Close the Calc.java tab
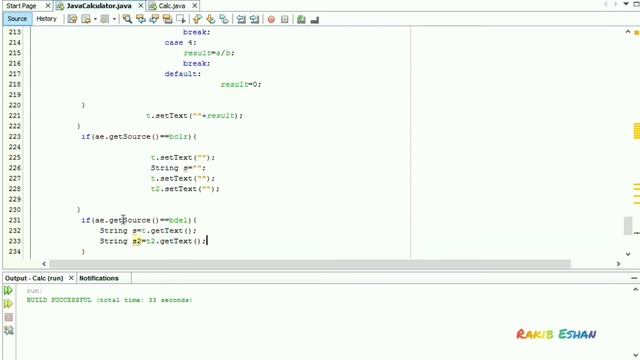 click(195, 6)
